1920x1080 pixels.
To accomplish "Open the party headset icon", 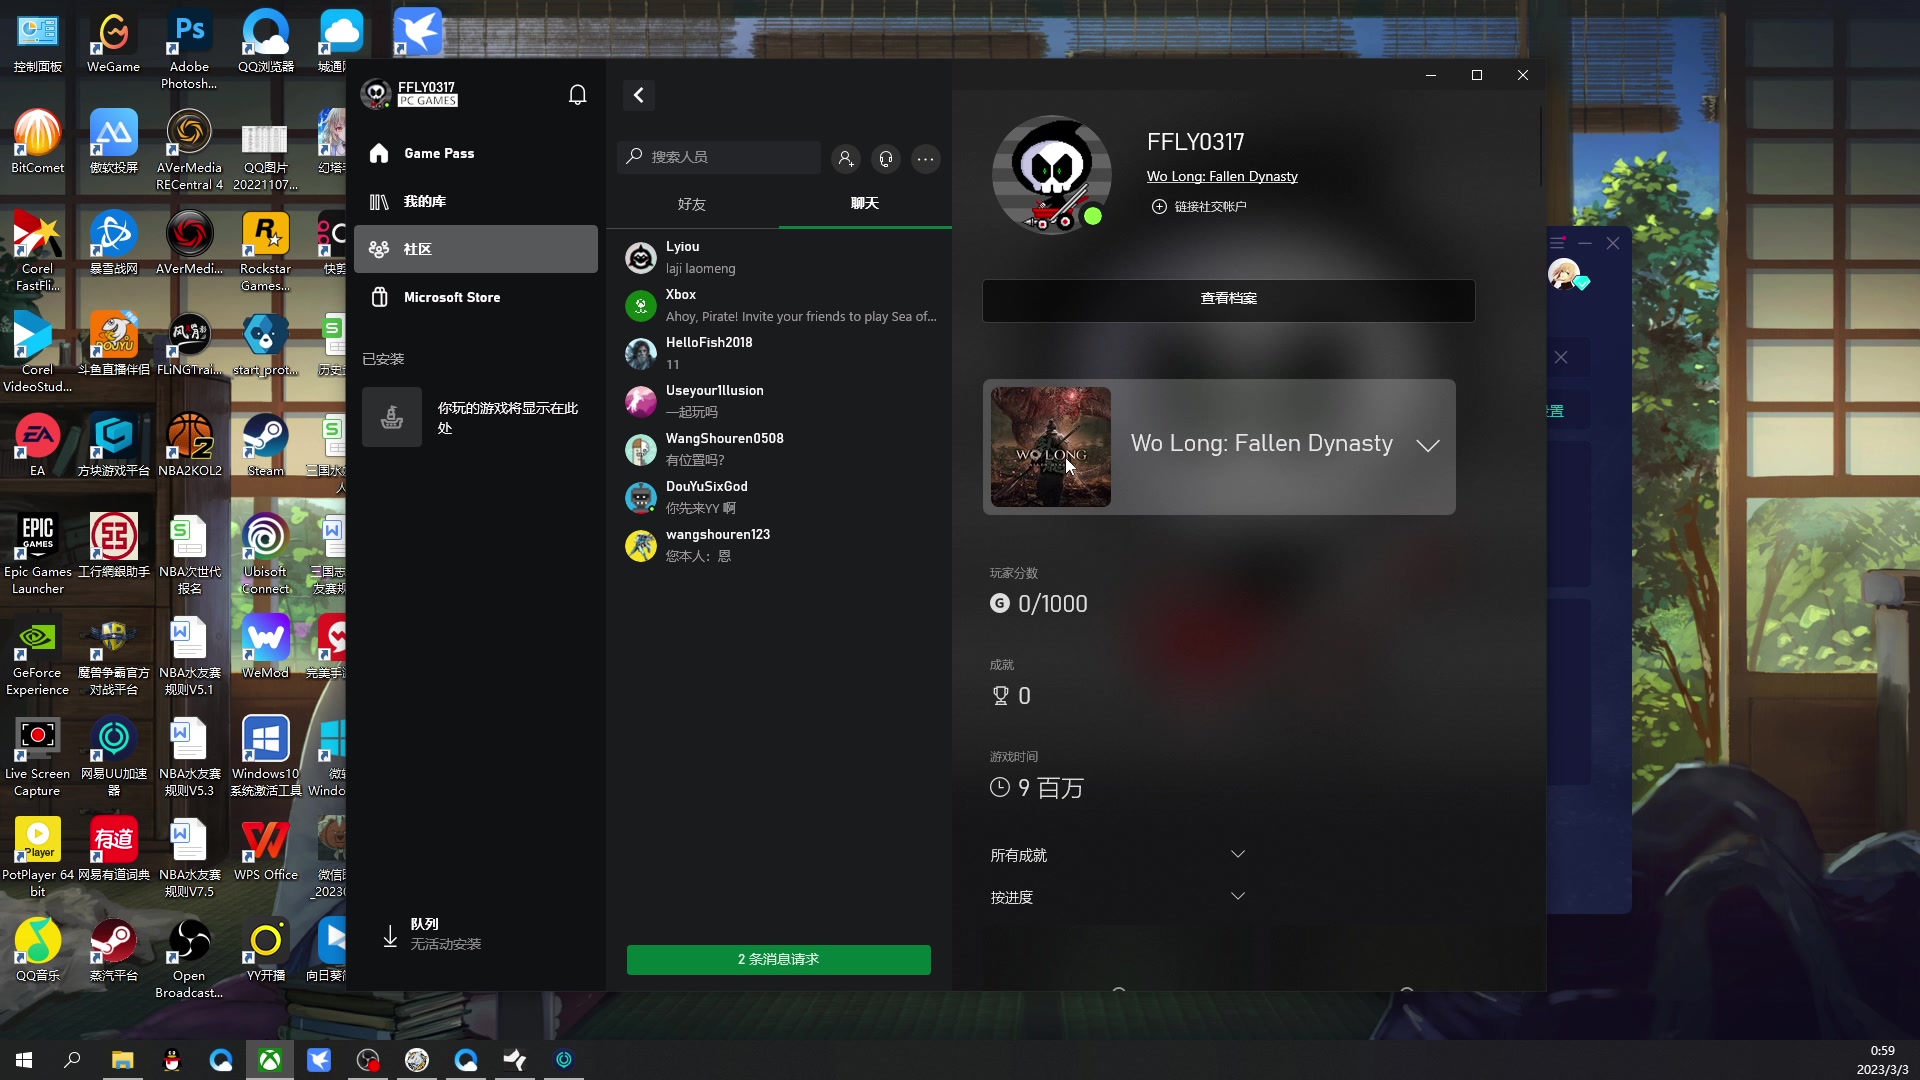I will click(x=886, y=158).
